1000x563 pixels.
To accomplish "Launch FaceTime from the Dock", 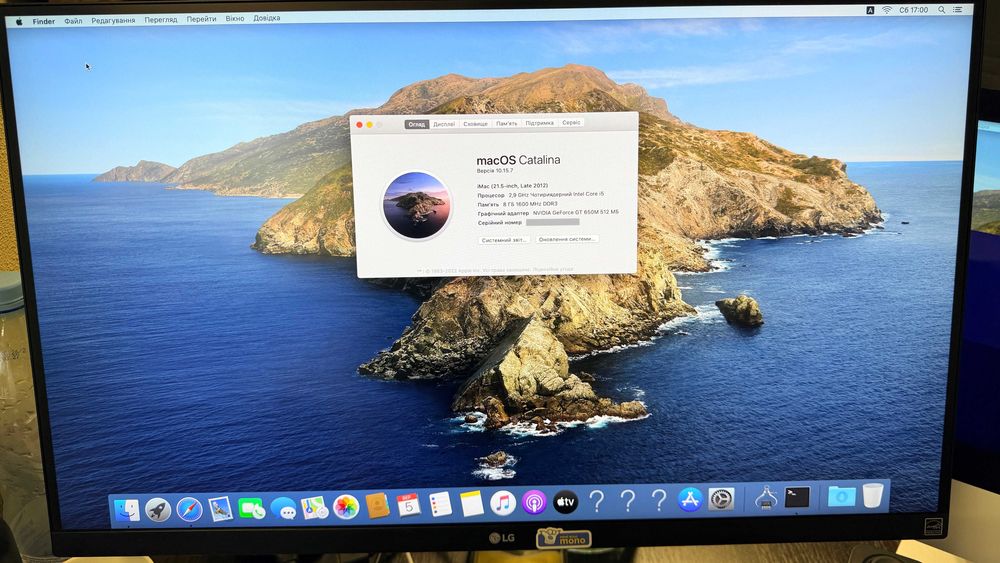I will (252, 508).
